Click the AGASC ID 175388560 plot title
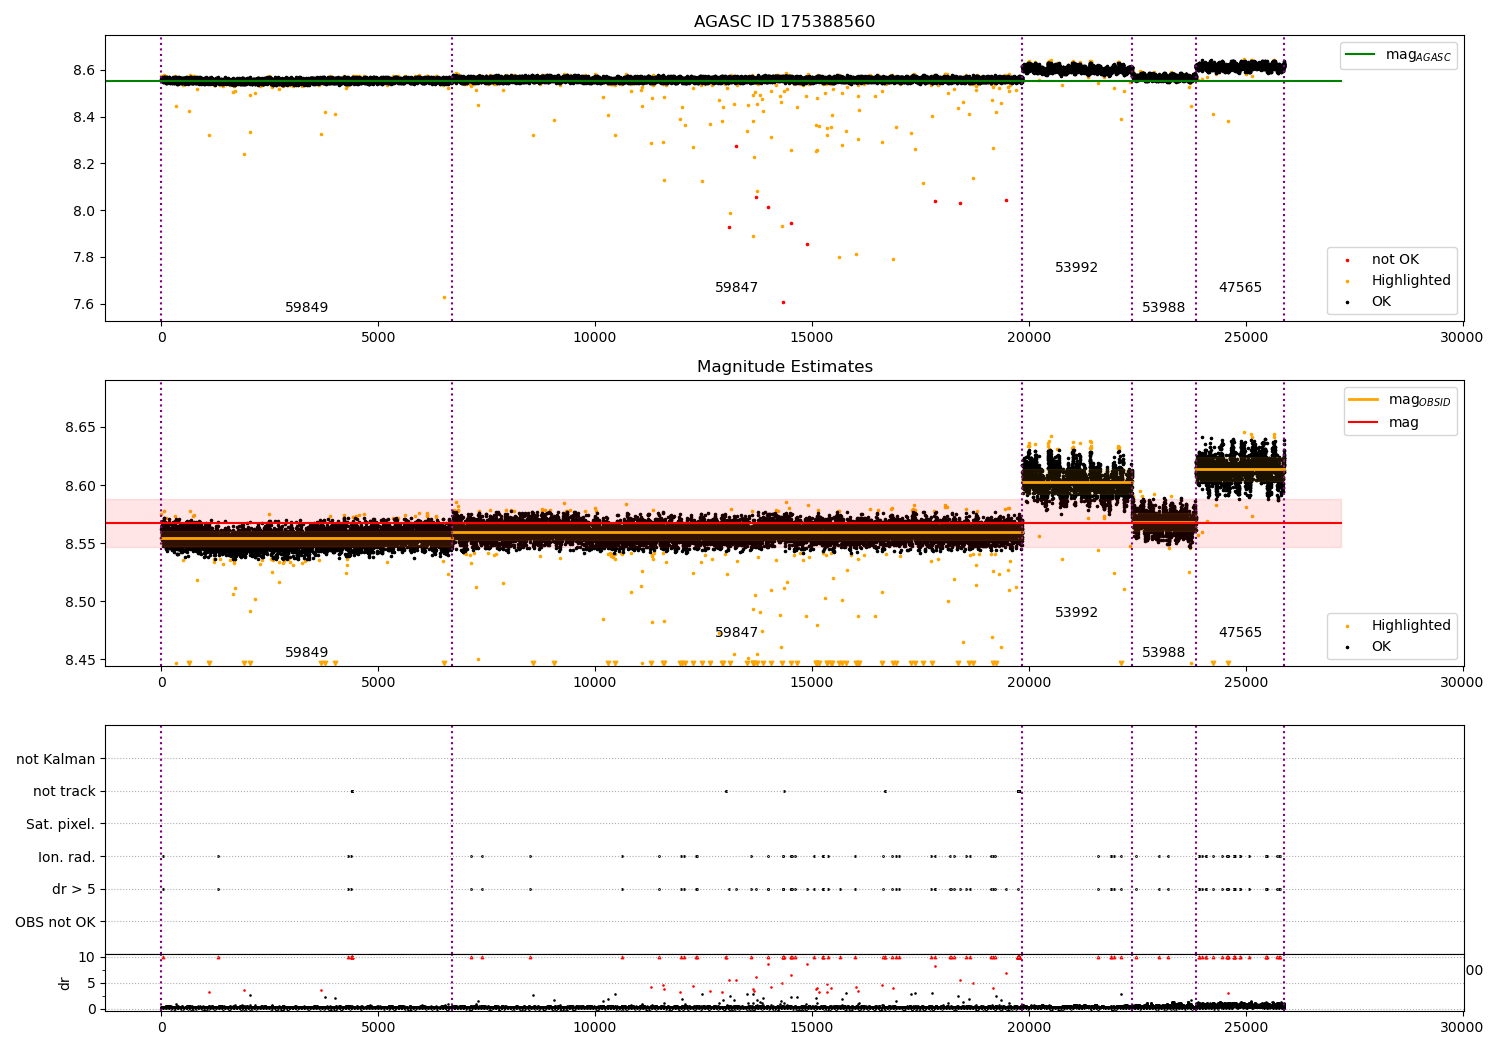1500x1050 pixels. coord(784,22)
